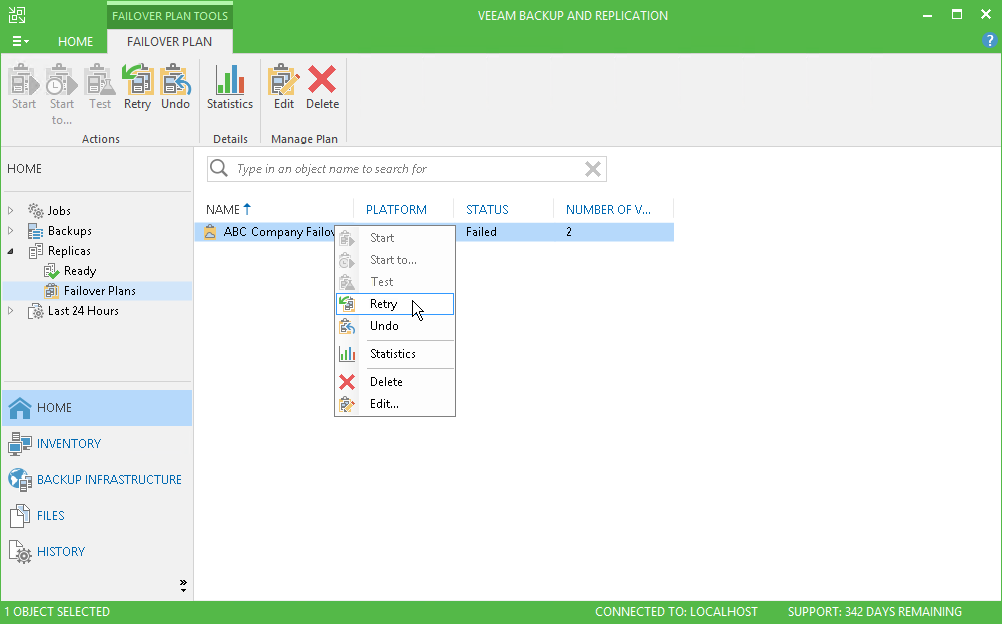Screen dimensions: 1002x624
Task: Sort by NUMBER OF V... column header
Action: point(608,210)
